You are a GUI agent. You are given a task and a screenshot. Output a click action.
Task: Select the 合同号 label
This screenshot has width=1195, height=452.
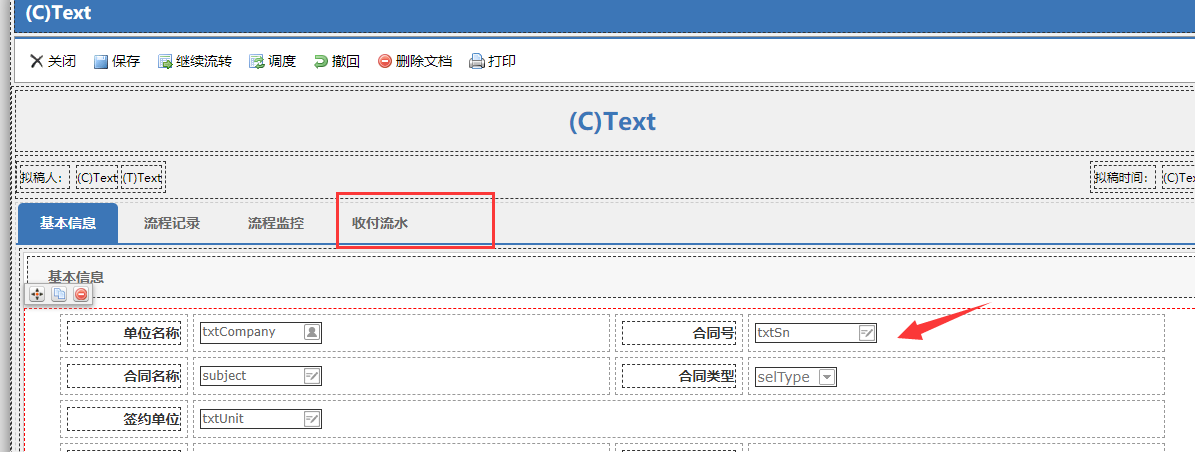pos(679,333)
